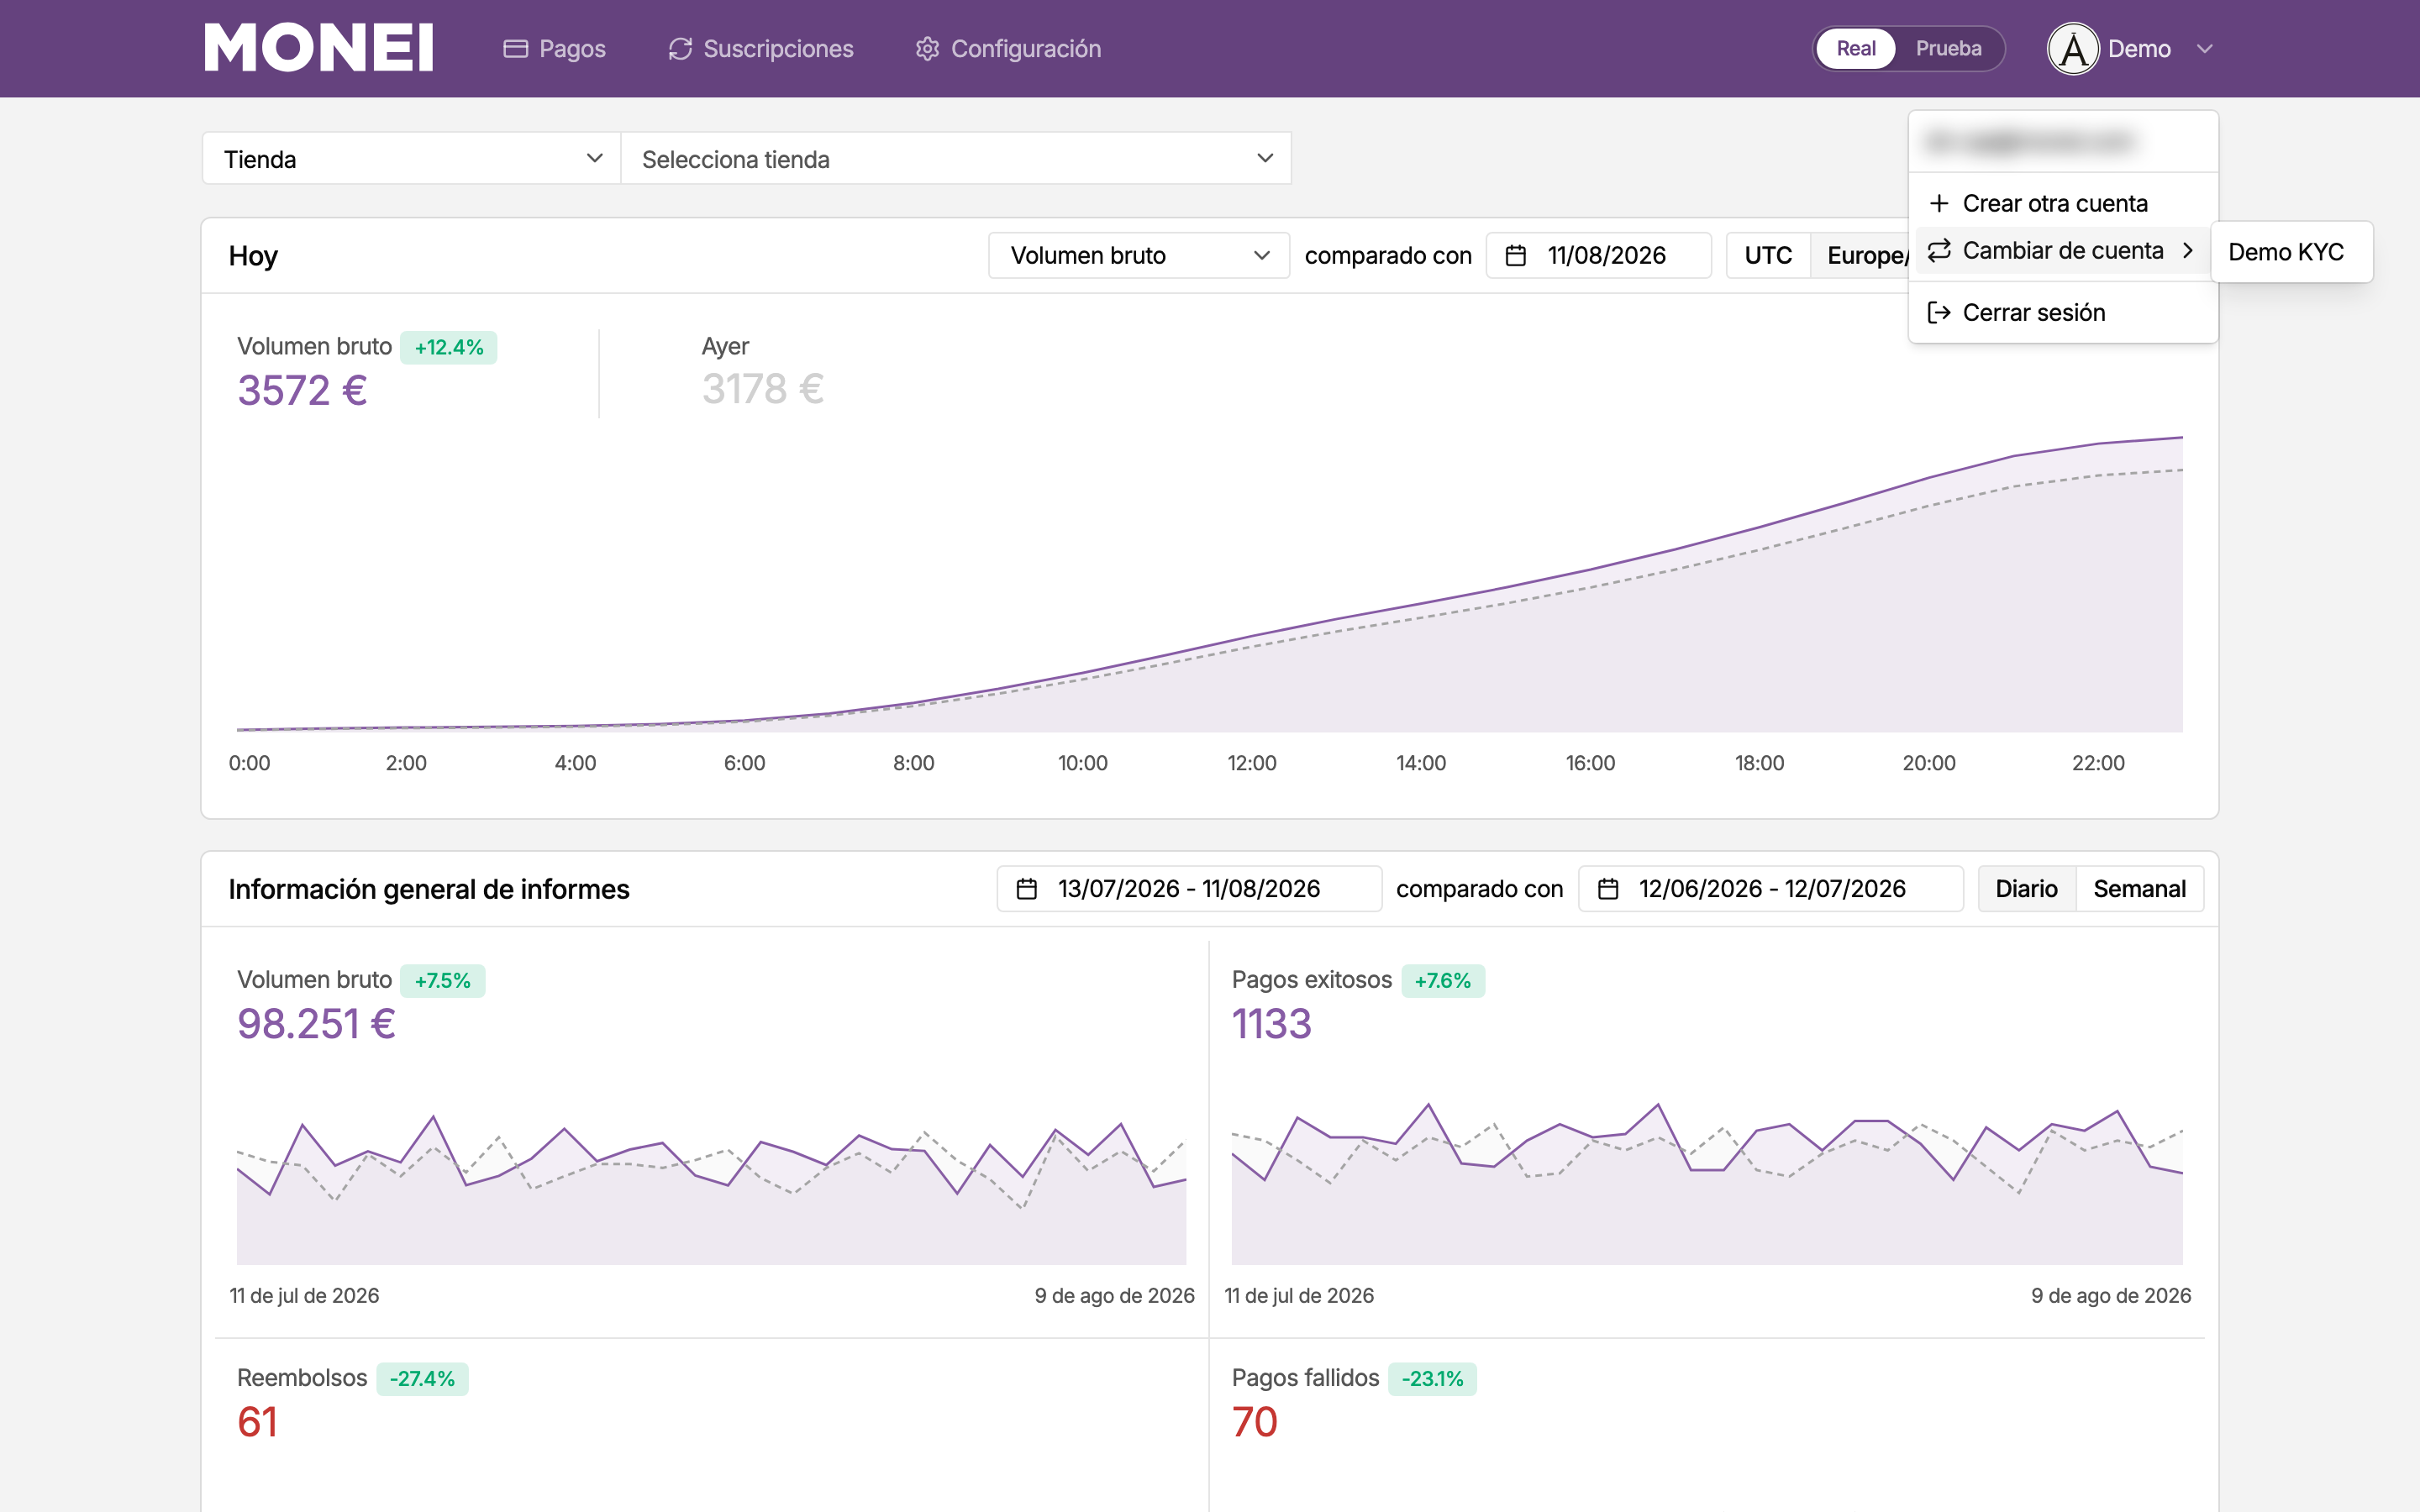The image size is (2420, 1512).
Task: Click the Demo account avatar
Action: coord(2073,49)
